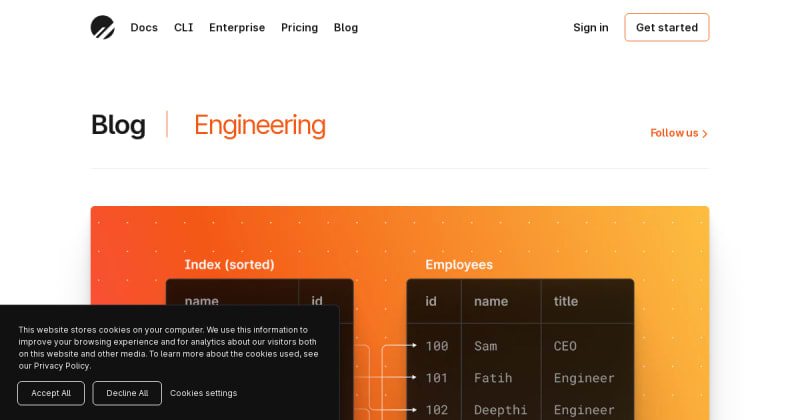Accept all cookies in the banner

51,393
